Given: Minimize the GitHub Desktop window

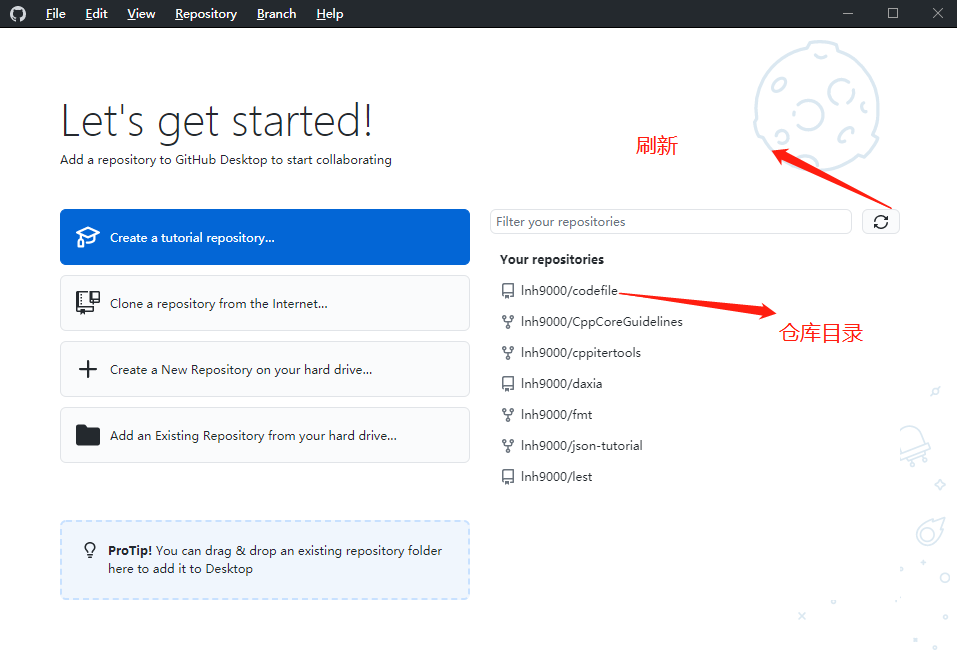Looking at the screenshot, I should pos(848,13).
